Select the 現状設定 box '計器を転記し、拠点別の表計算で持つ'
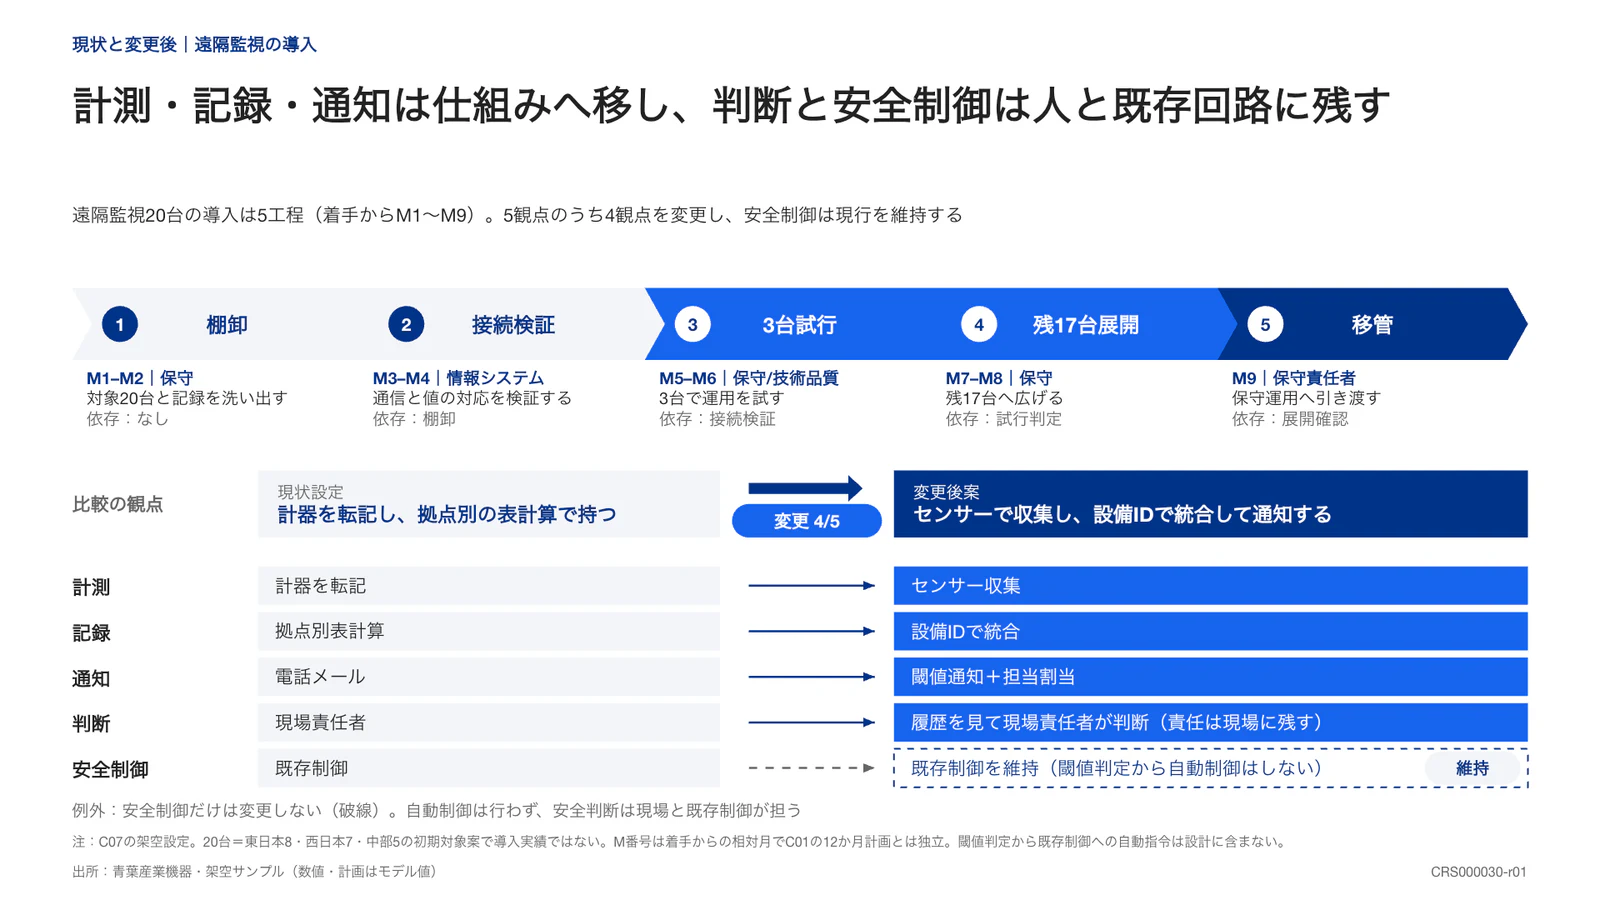 [x=489, y=504]
